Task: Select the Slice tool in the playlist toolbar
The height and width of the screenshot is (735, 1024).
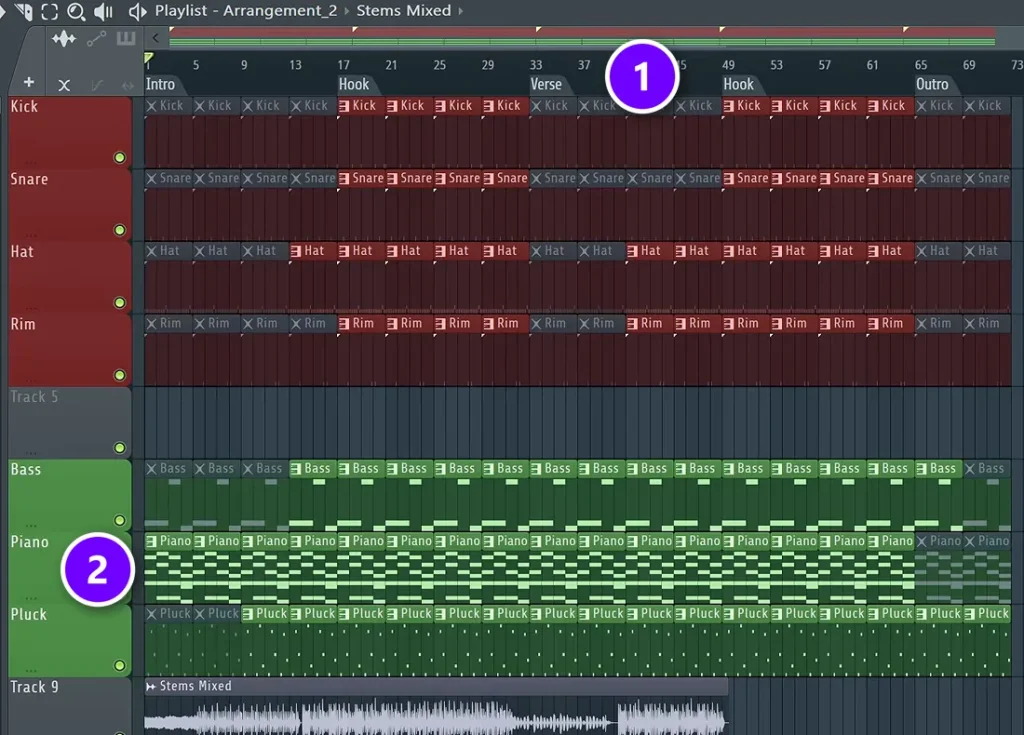Action: click(x=24, y=11)
